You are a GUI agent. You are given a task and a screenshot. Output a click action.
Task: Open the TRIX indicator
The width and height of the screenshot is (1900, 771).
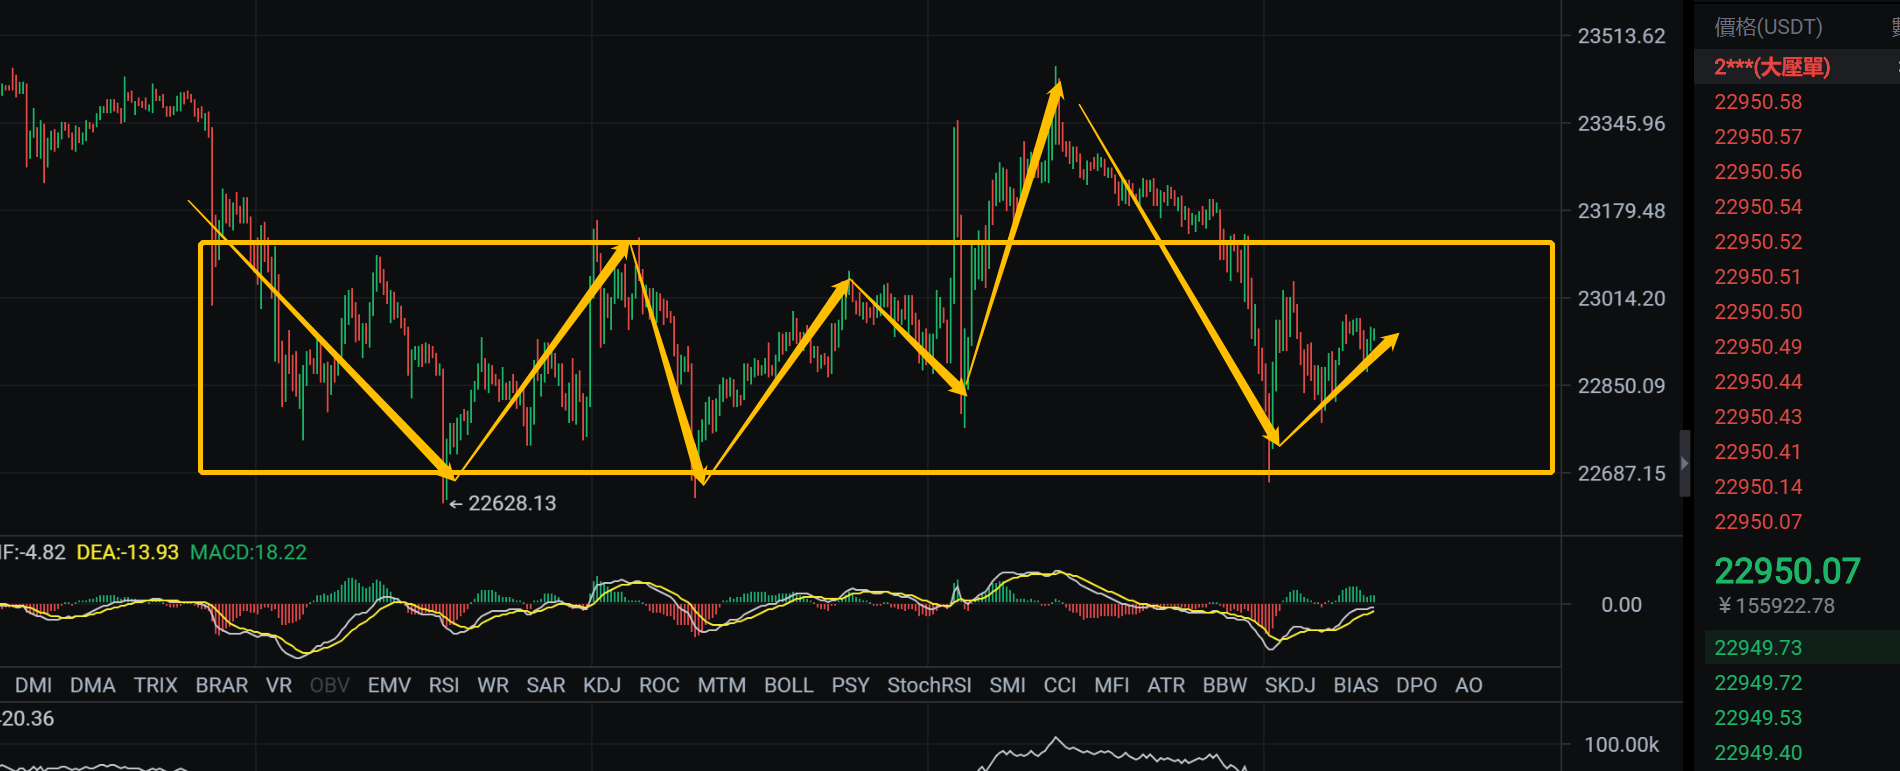pyautogui.click(x=155, y=685)
